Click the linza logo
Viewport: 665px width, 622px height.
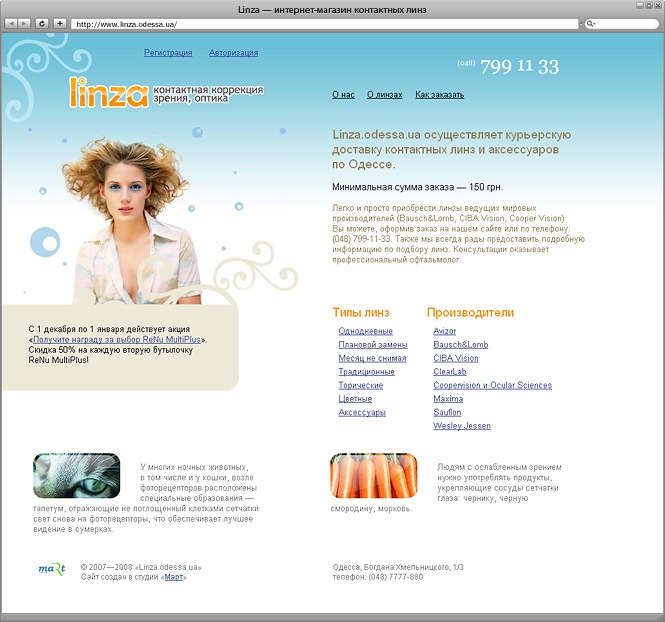tap(109, 92)
